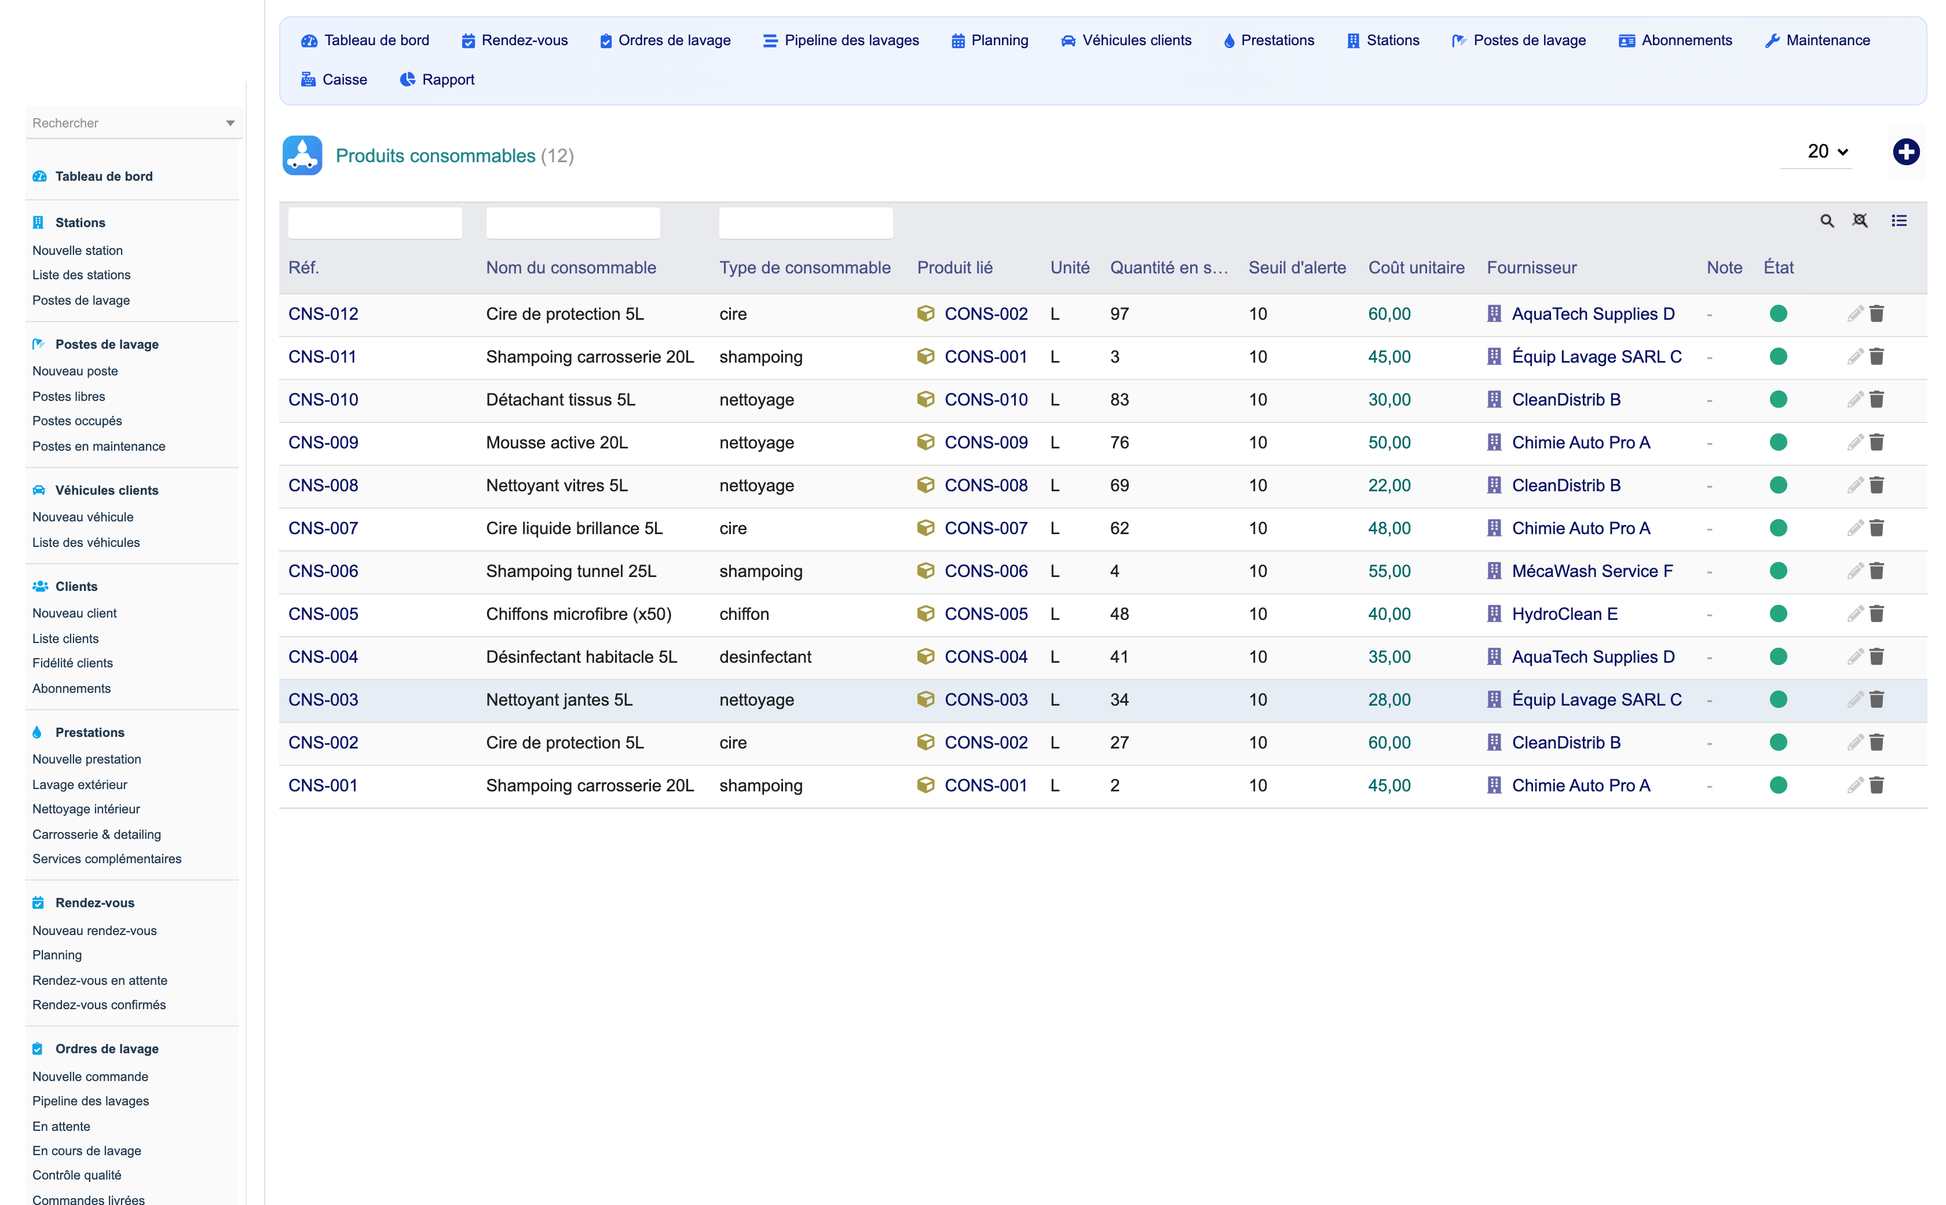Open Nouvelle station sidebar link

77,251
